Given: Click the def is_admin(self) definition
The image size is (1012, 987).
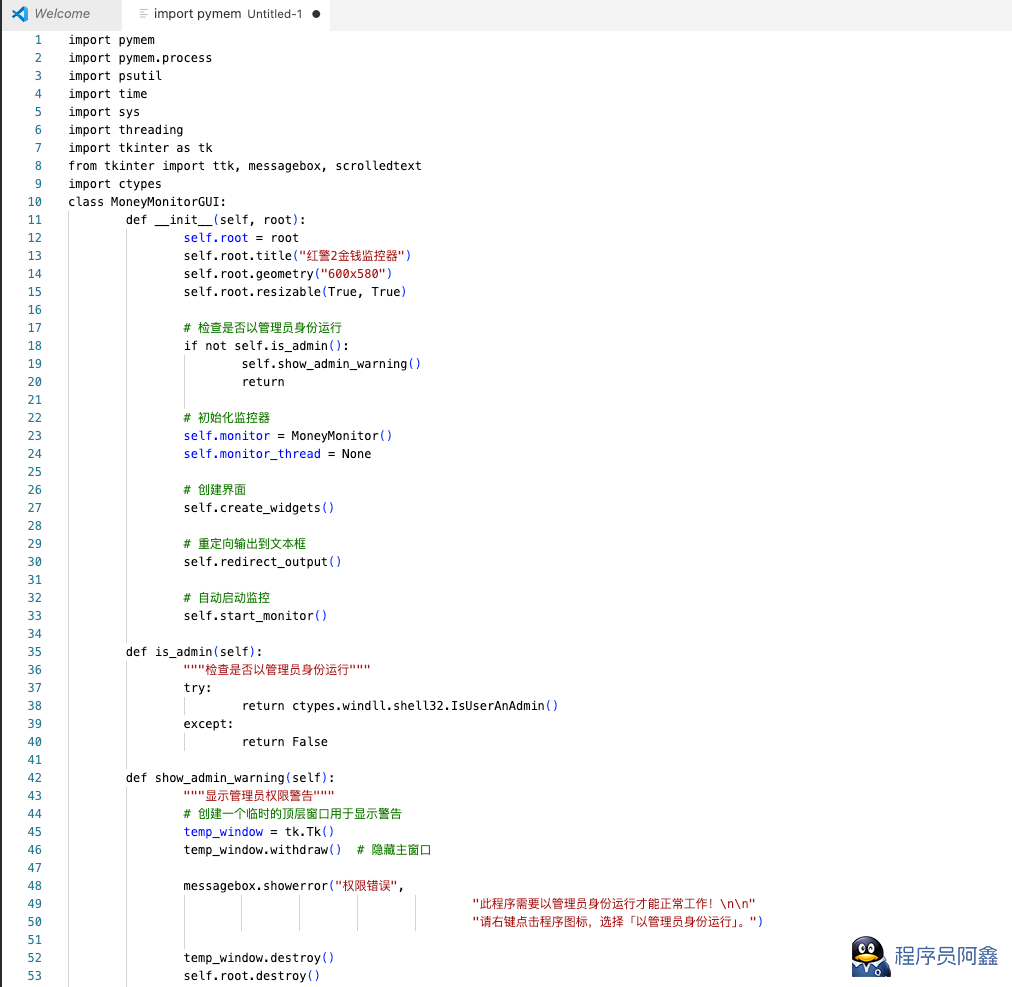Looking at the screenshot, I should (194, 652).
